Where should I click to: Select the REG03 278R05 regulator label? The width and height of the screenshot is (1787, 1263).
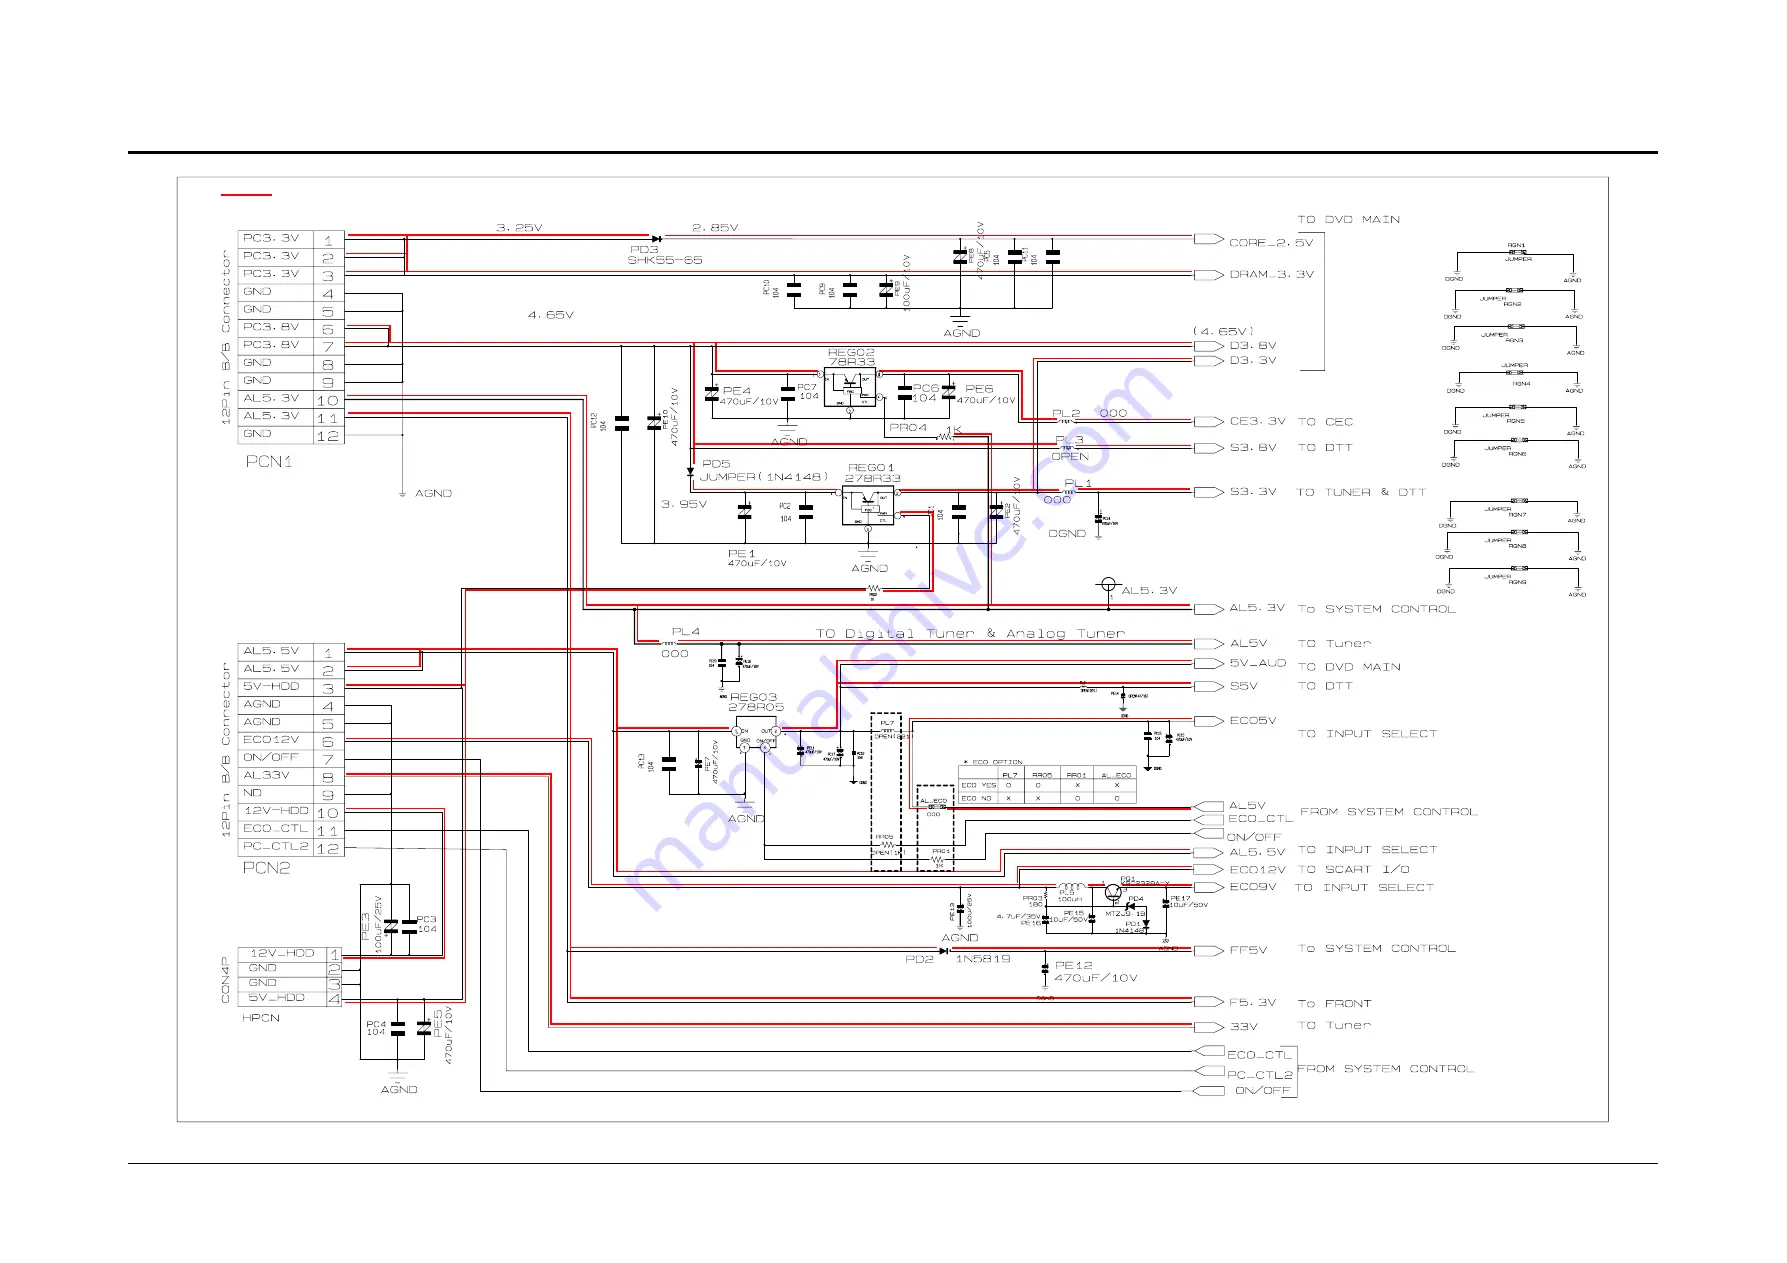(x=756, y=702)
